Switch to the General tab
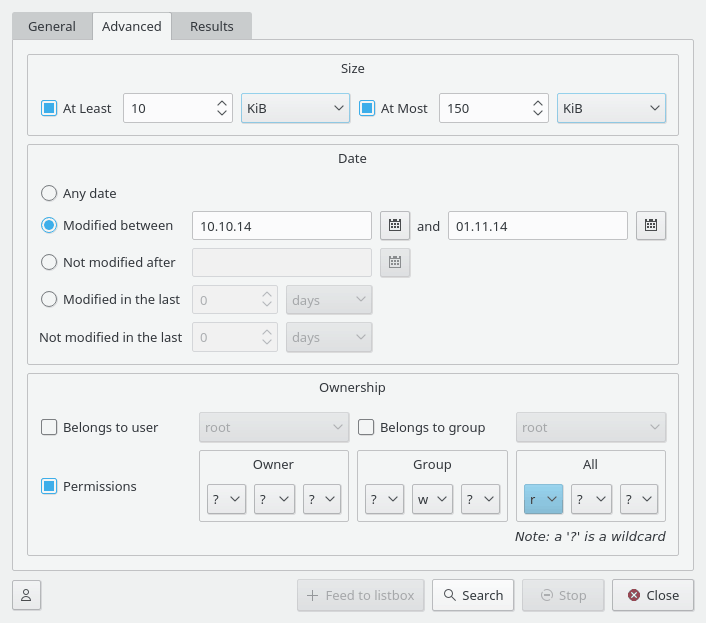706x623 pixels. tap(52, 26)
